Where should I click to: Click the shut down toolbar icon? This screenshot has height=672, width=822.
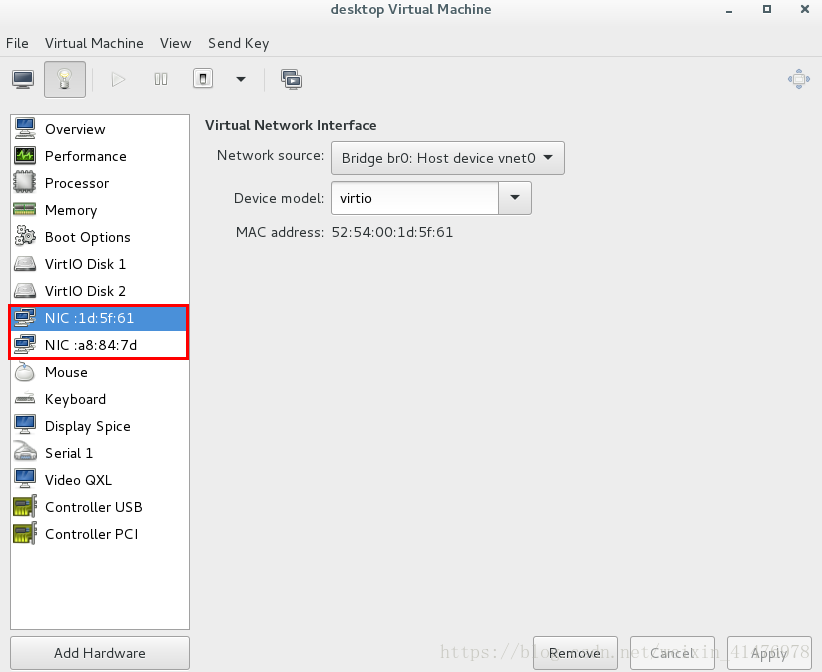[203, 79]
